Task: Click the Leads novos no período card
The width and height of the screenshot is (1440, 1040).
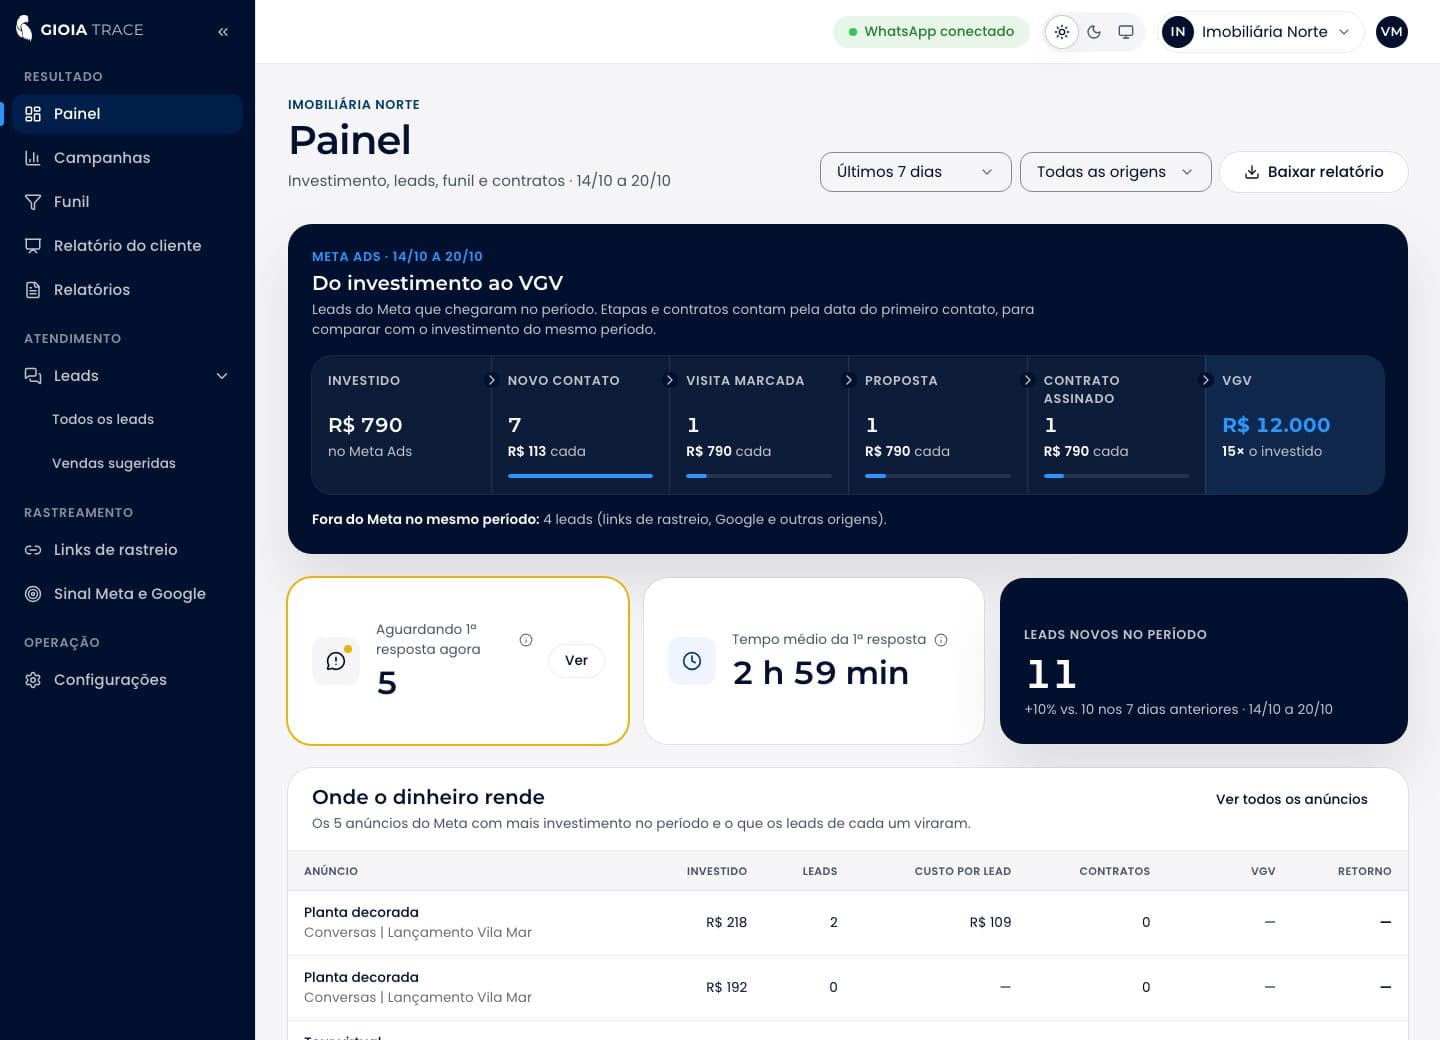Action: tap(1204, 661)
